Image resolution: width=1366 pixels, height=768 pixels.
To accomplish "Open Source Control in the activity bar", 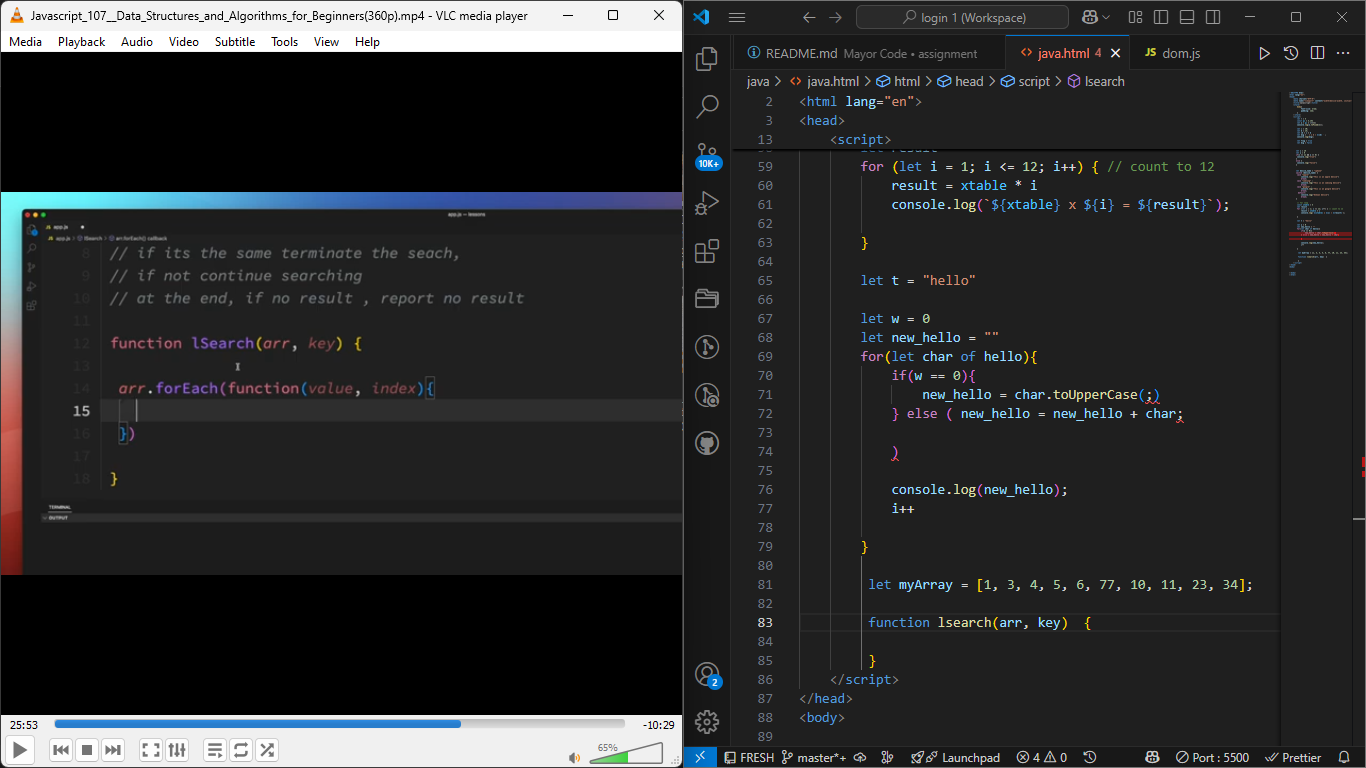I will click(x=707, y=153).
